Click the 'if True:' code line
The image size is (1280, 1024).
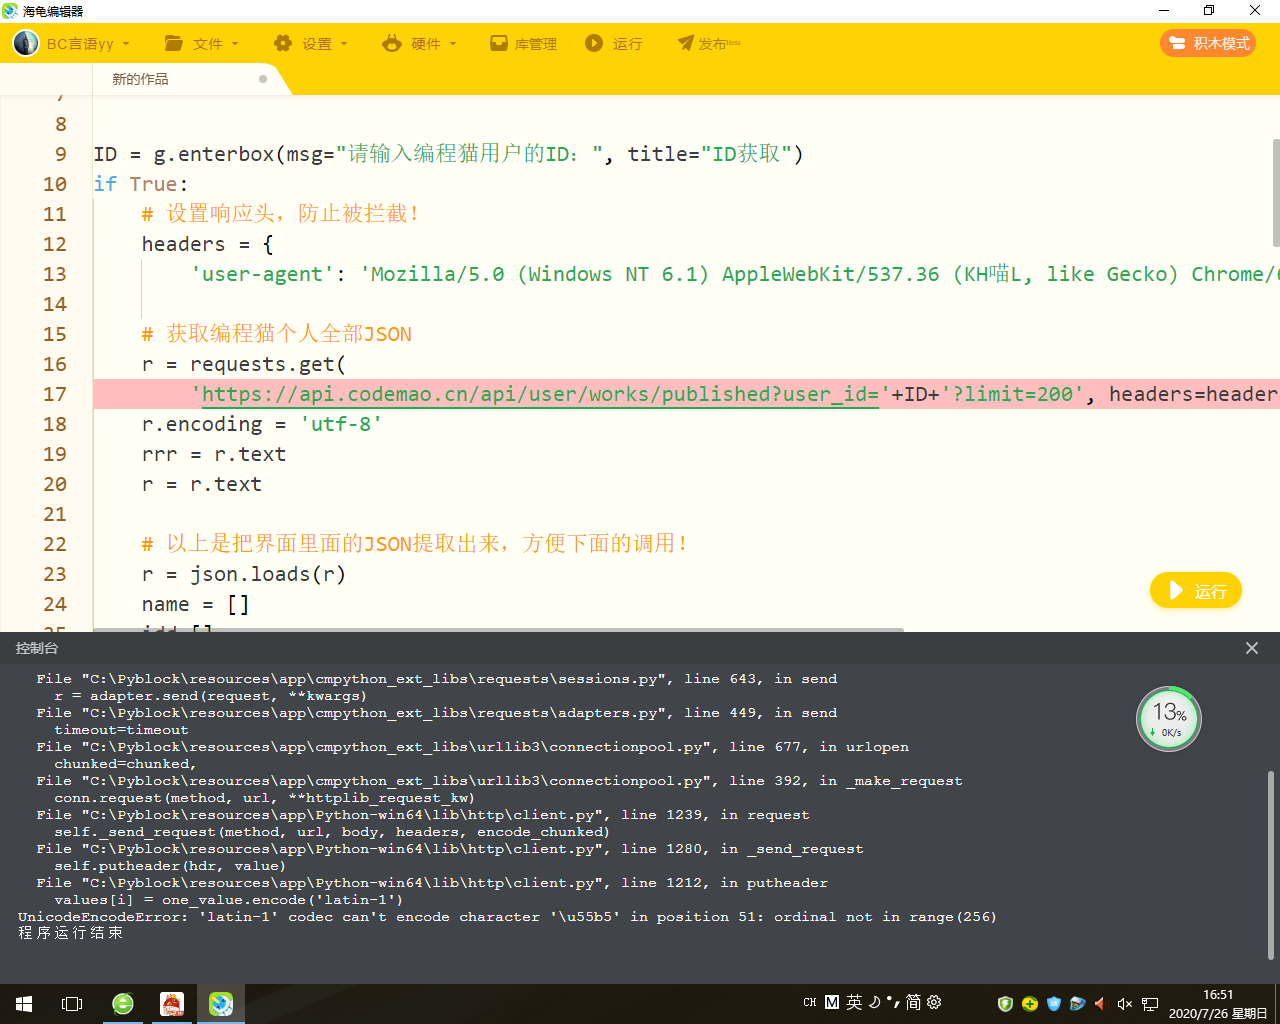141,184
